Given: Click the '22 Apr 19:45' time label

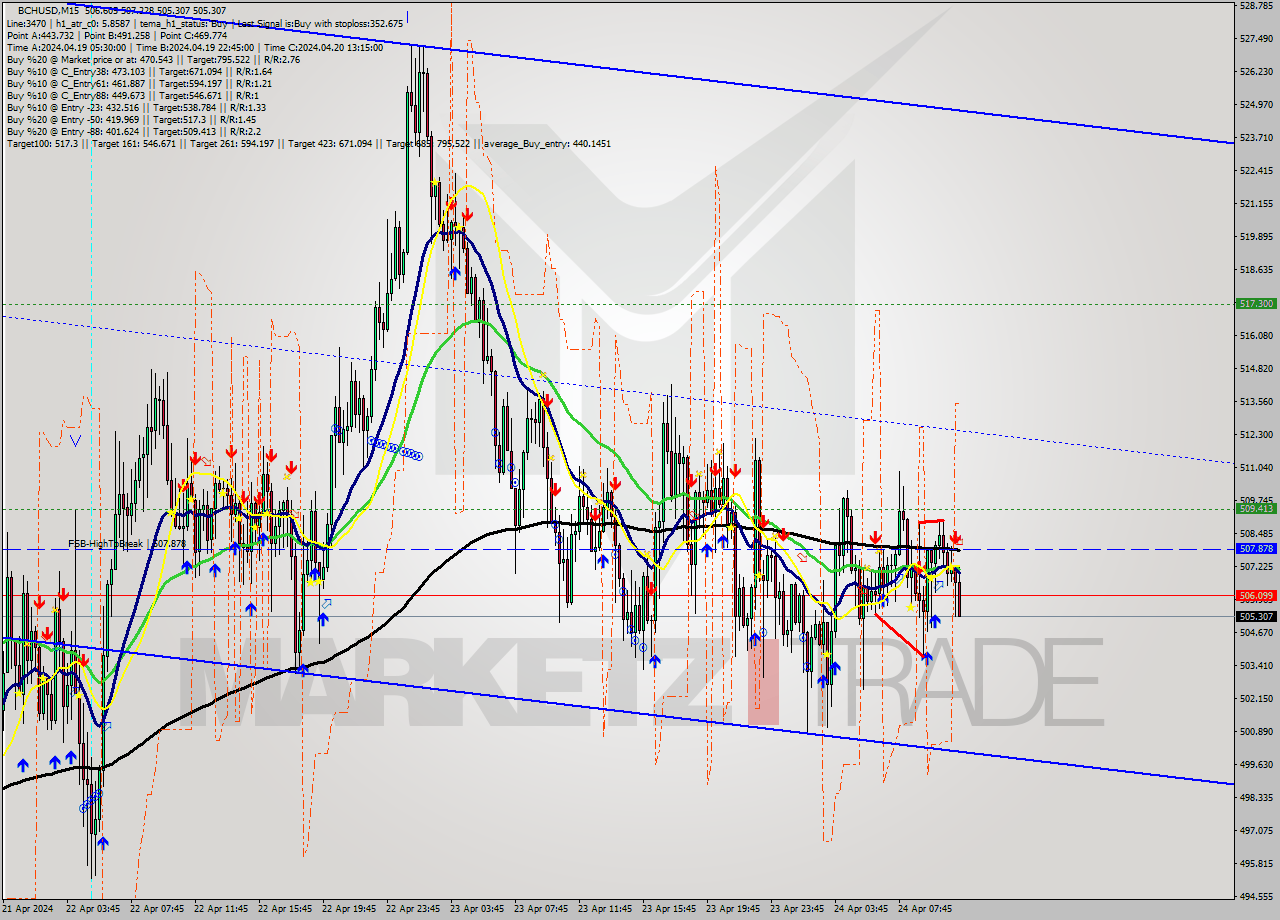Looking at the screenshot, I should pyautogui.click(x=349, y=909).
